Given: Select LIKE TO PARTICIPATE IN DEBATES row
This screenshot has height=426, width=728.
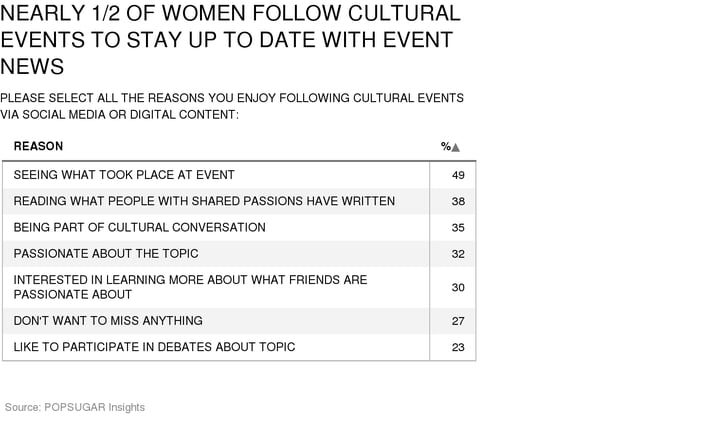Looking at the screenshot, I should (239, 347).
